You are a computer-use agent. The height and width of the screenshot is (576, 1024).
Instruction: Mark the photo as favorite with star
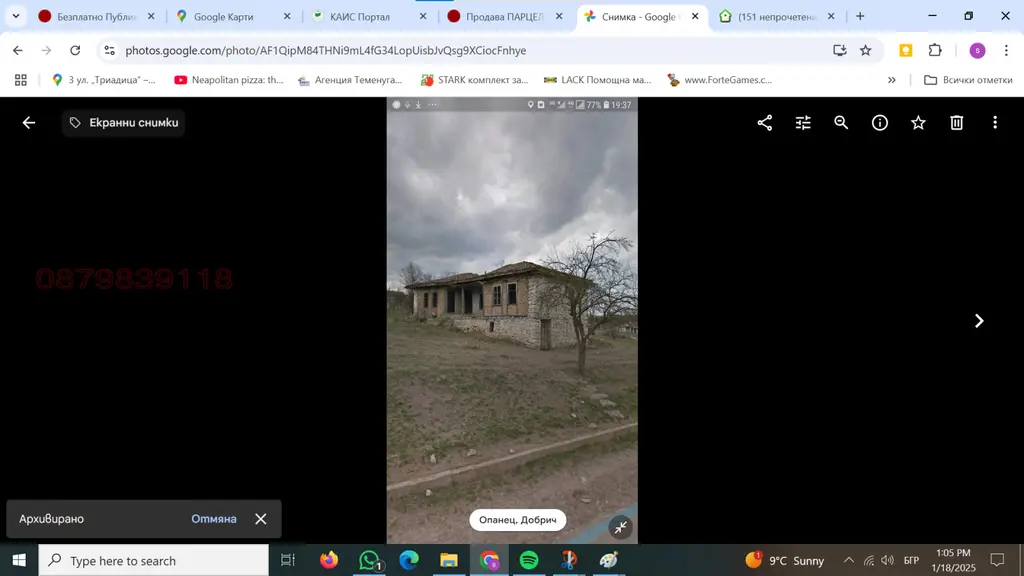pos(918,123)
